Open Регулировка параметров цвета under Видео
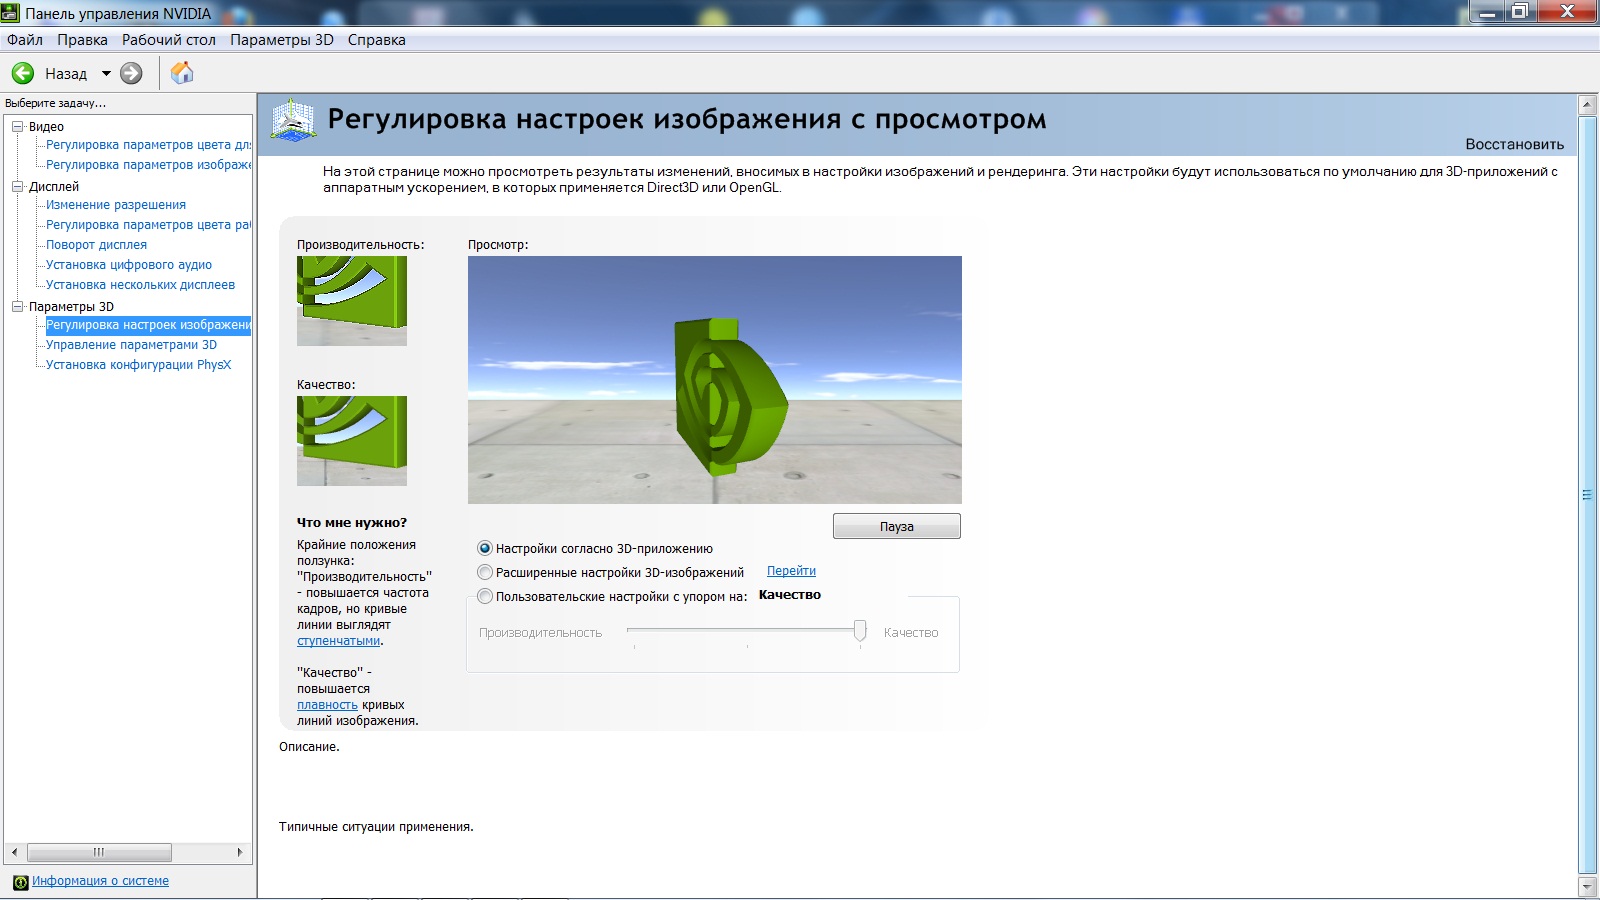Viewport: 1600px width, 900px height. tap(148, 145)
